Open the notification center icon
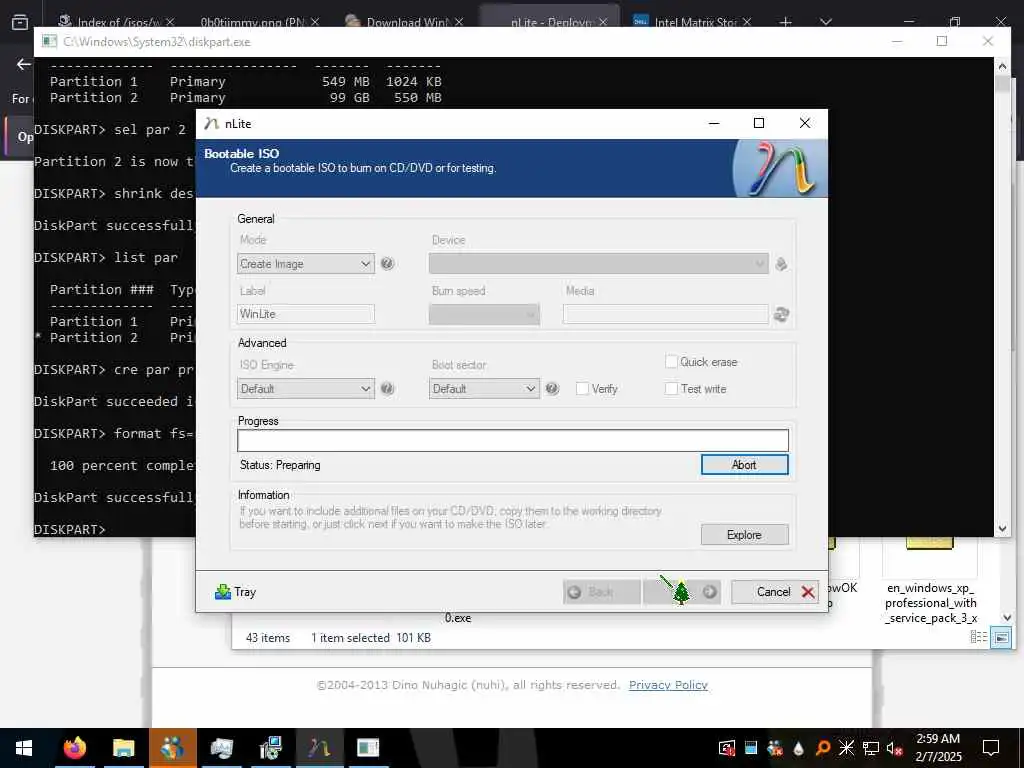Screen dimensions: 1024x768 tap(991, 748)
